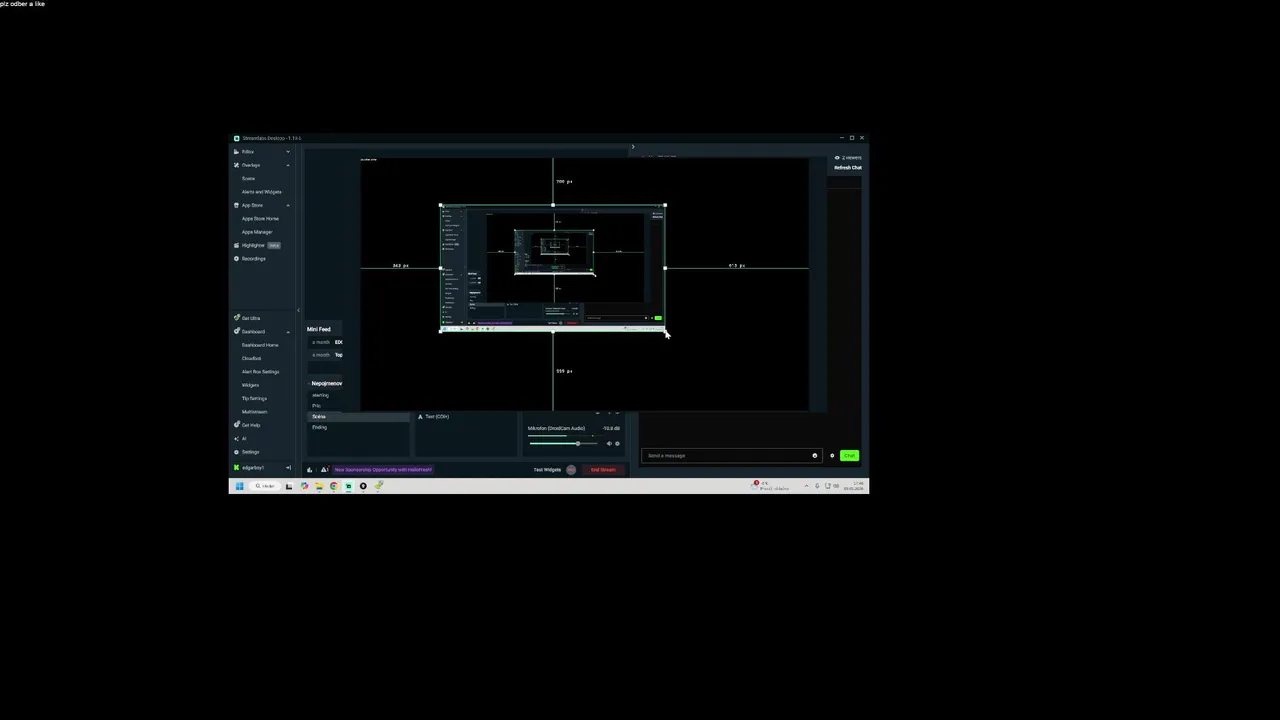Screen dimensions: 1280x720
Task: Click Test Widgets
Action: pyautogui.click(x=547, y=470)
